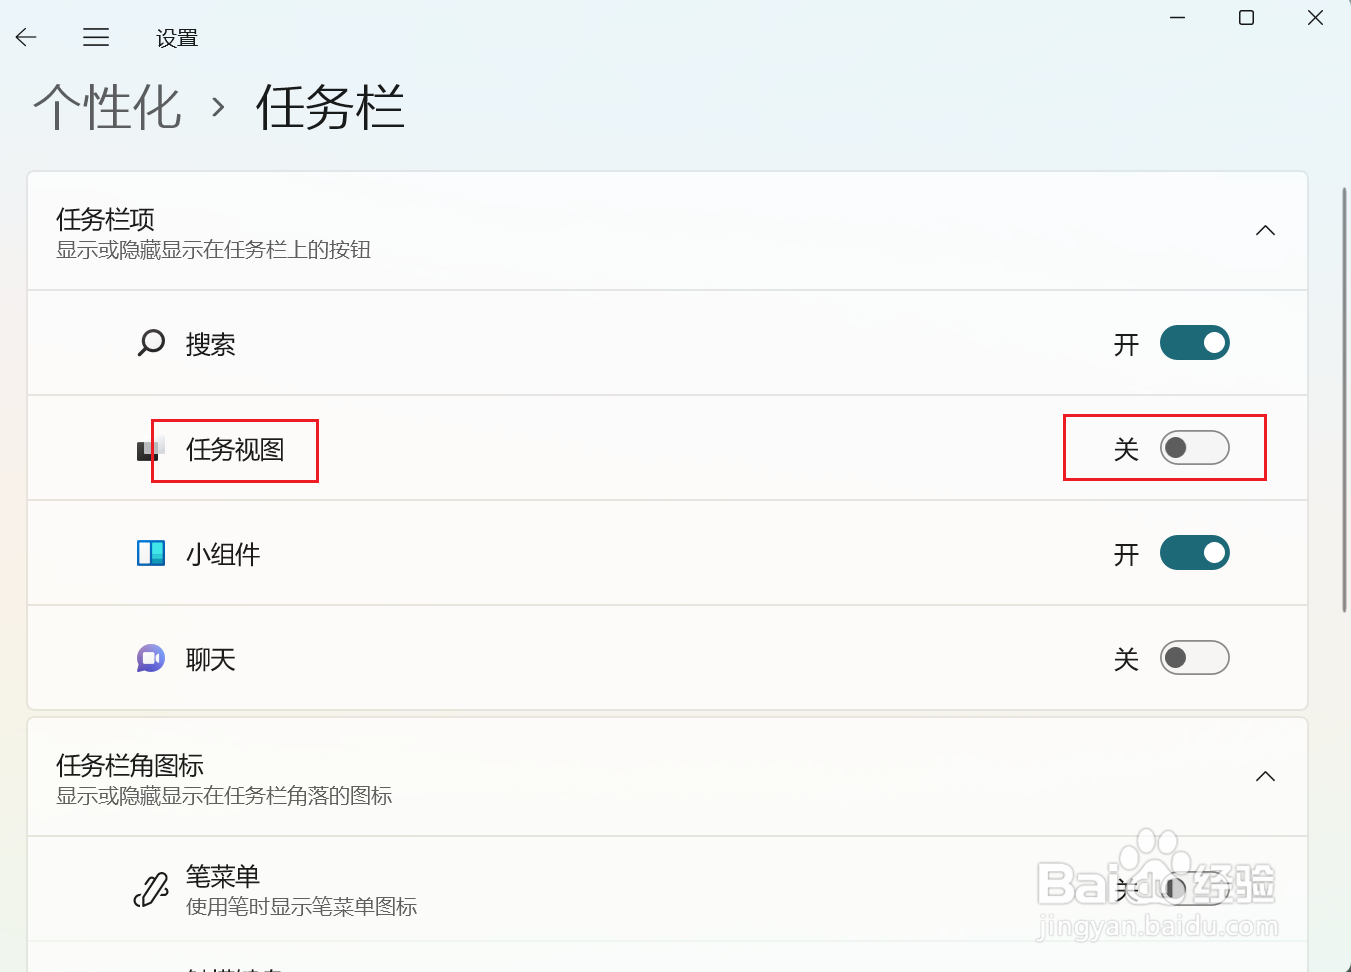
Task: Enable the 任务视图 toggle
Action: point(1194,448)
